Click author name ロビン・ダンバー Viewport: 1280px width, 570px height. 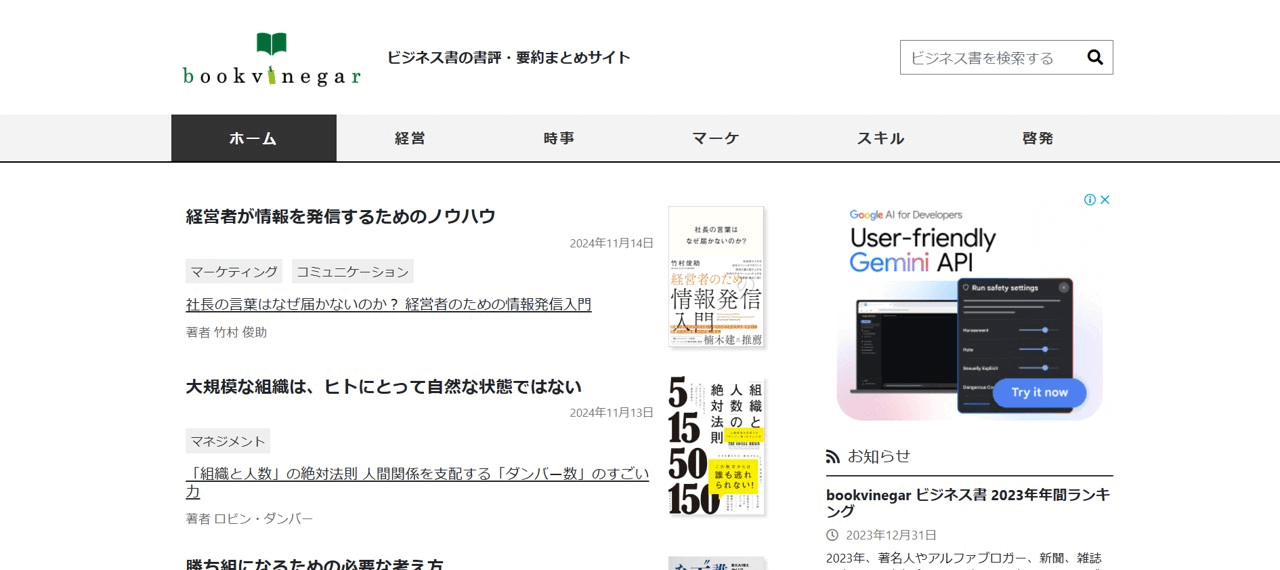263,518
